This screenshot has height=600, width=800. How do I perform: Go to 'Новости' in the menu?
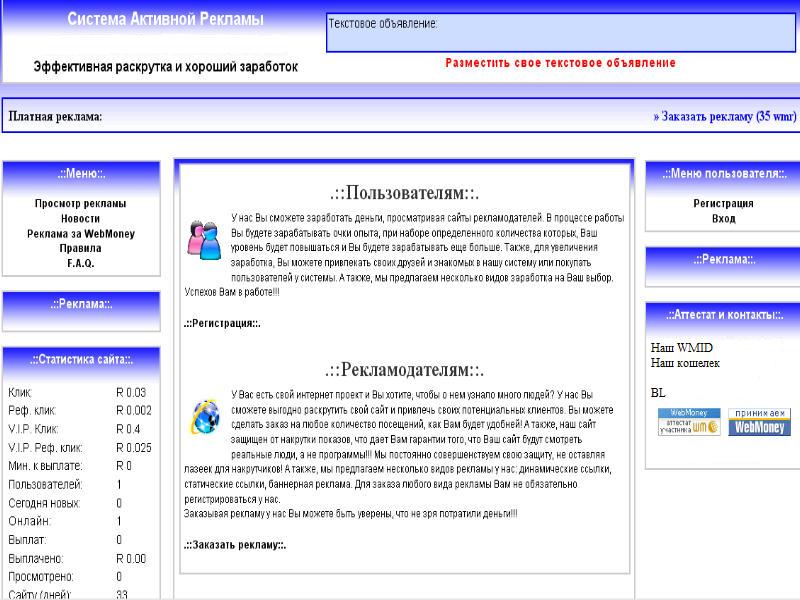tap(81, 219)
